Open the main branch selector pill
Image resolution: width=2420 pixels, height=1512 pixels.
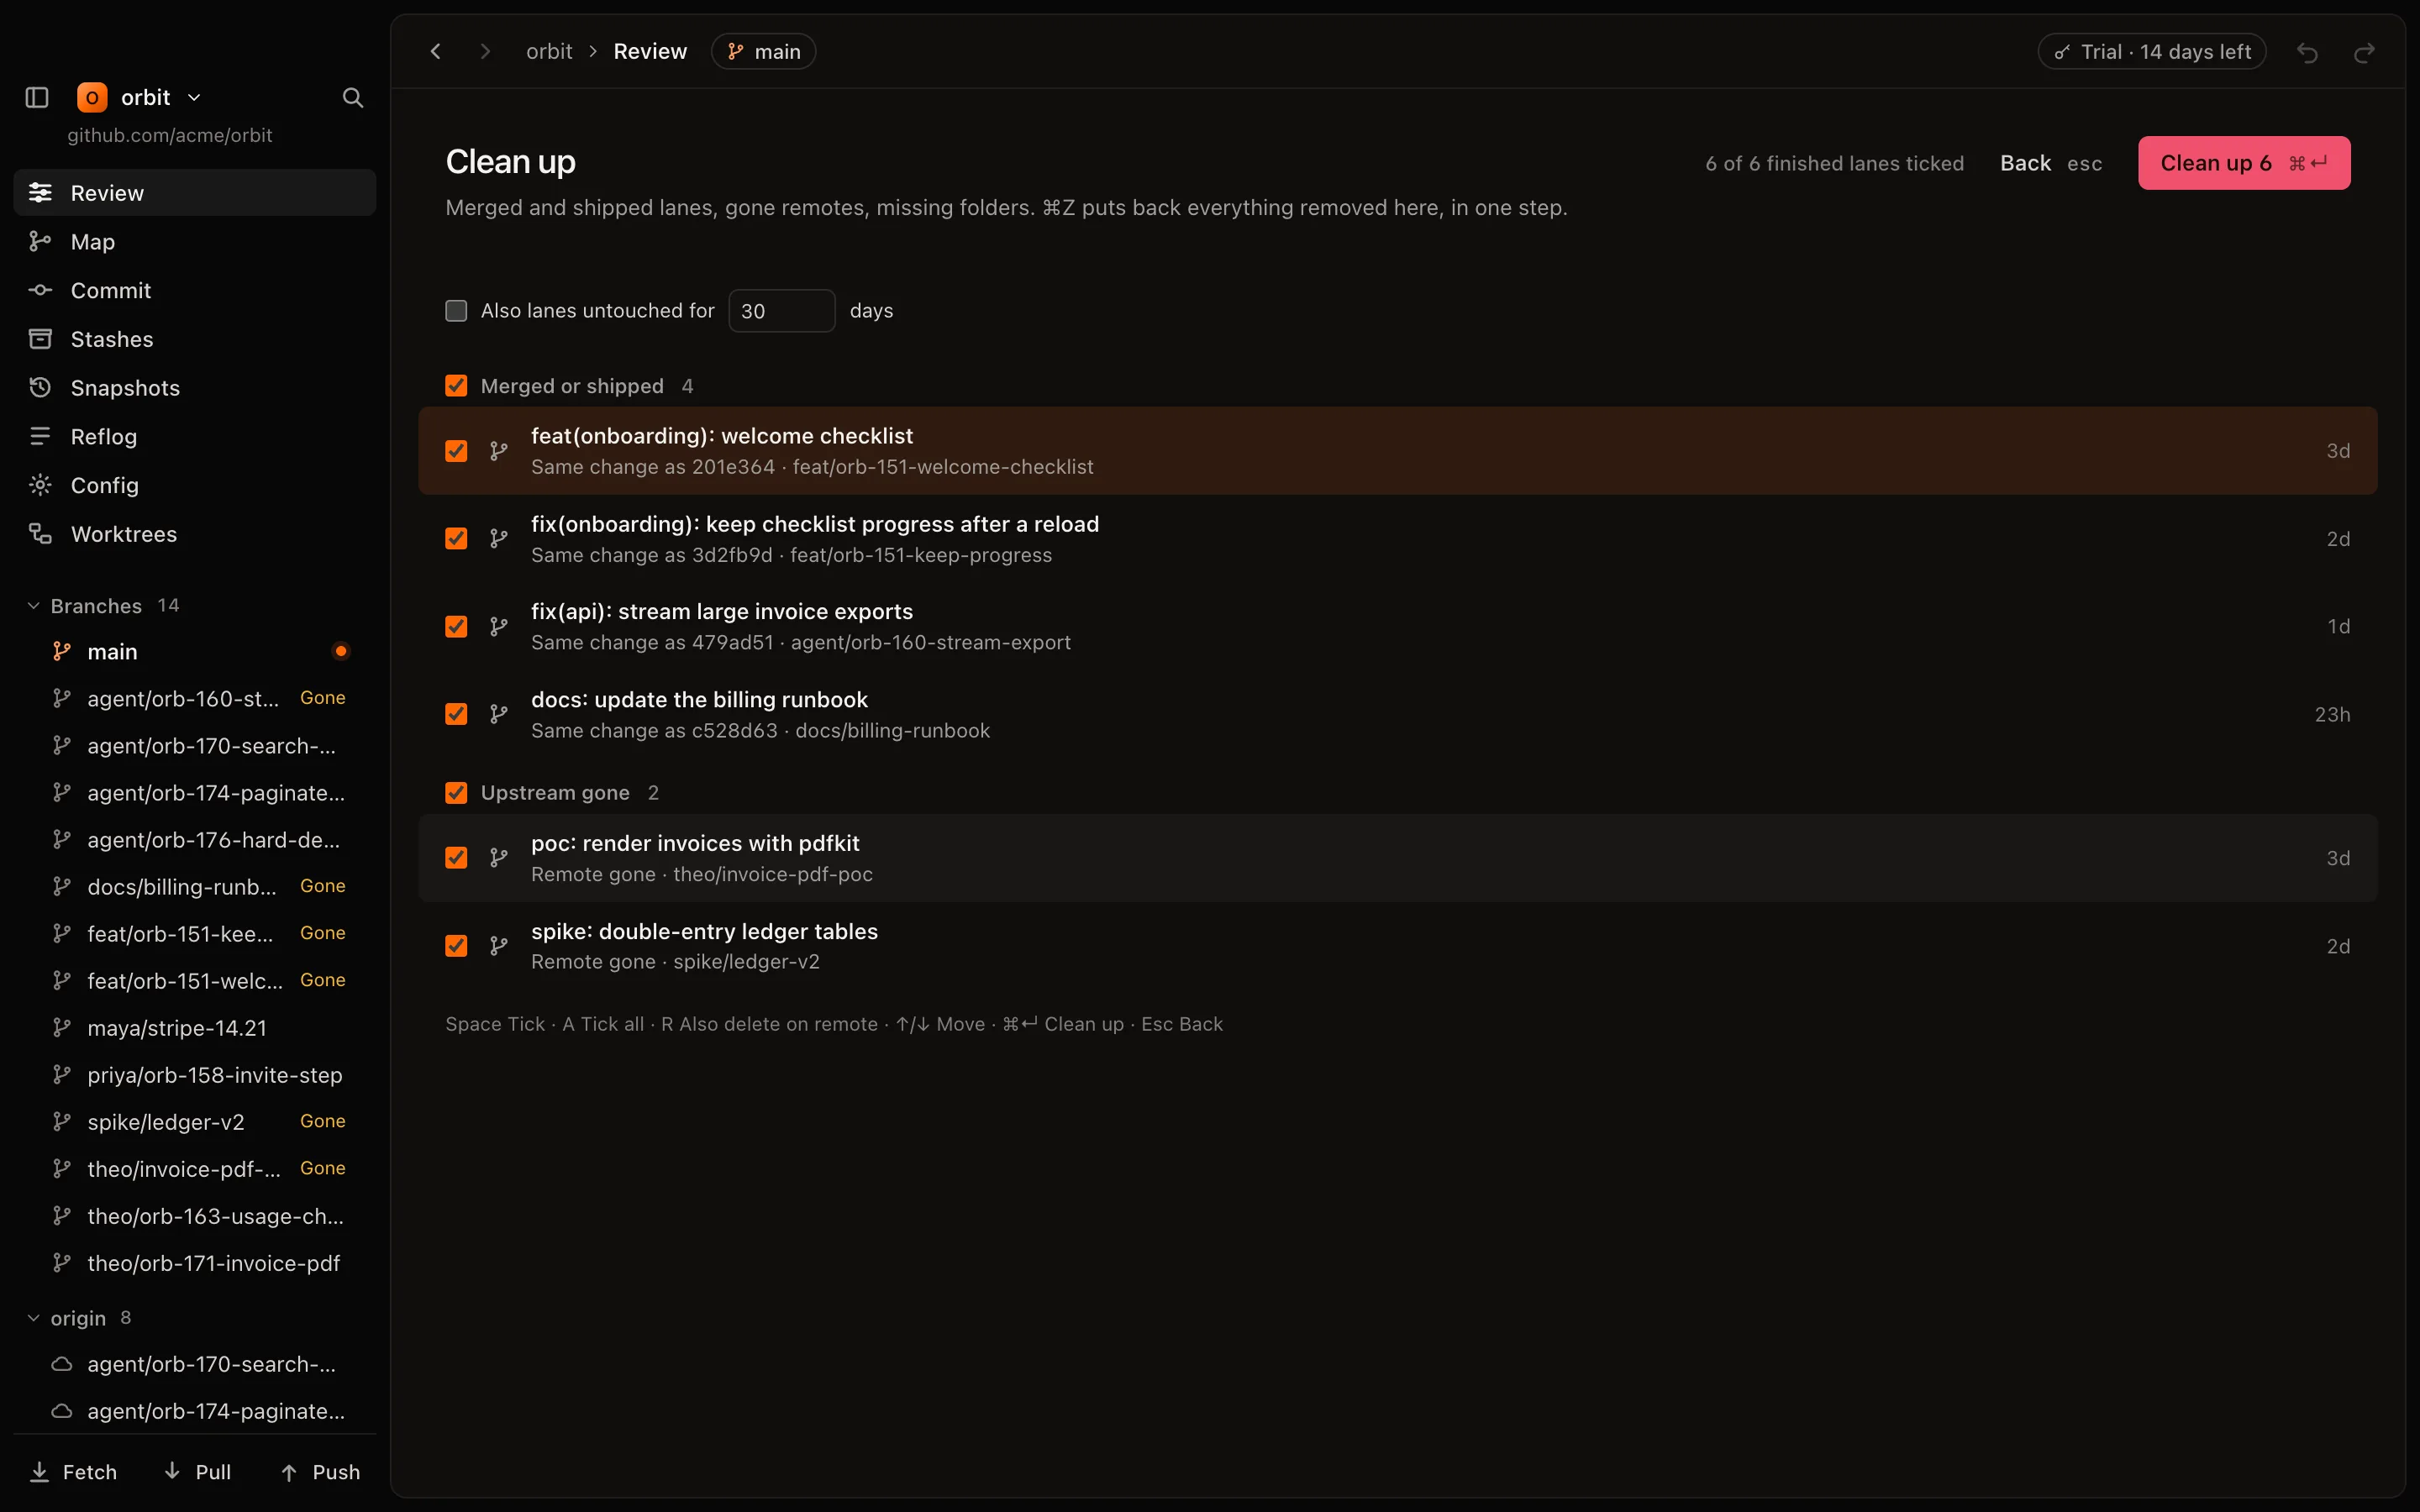[764, 51]
